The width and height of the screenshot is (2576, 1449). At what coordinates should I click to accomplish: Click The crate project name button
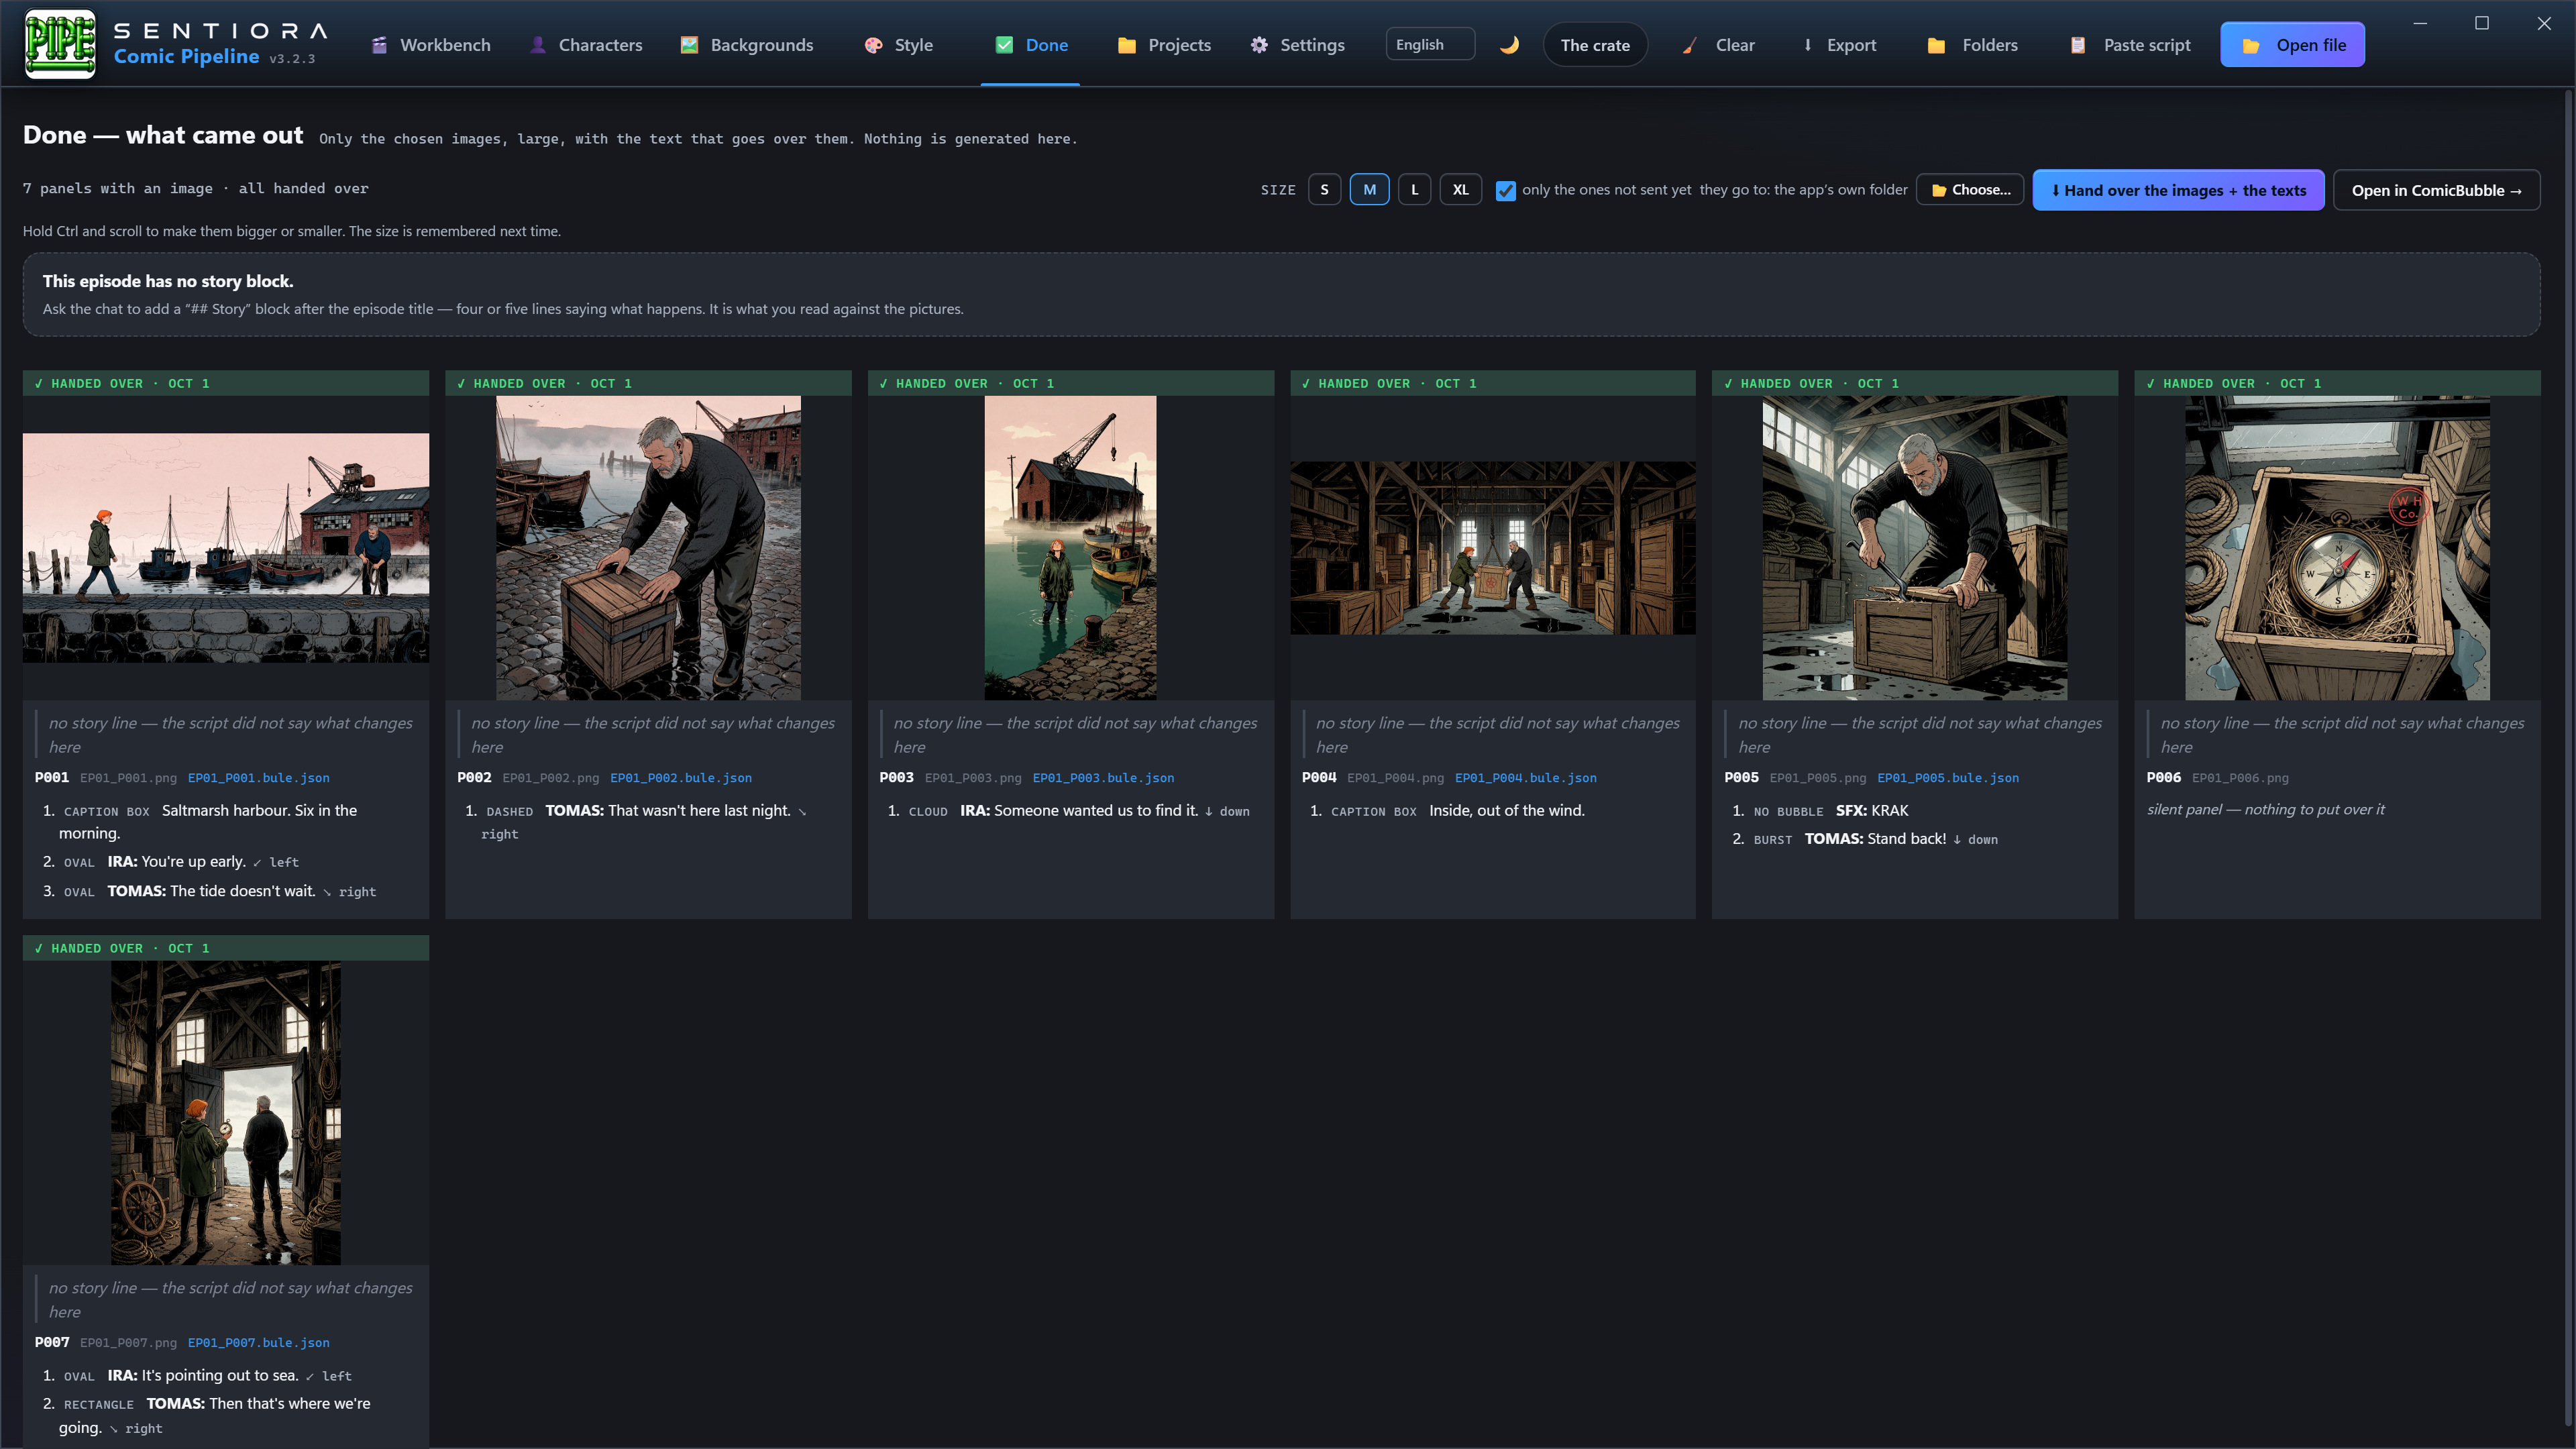1595,45
